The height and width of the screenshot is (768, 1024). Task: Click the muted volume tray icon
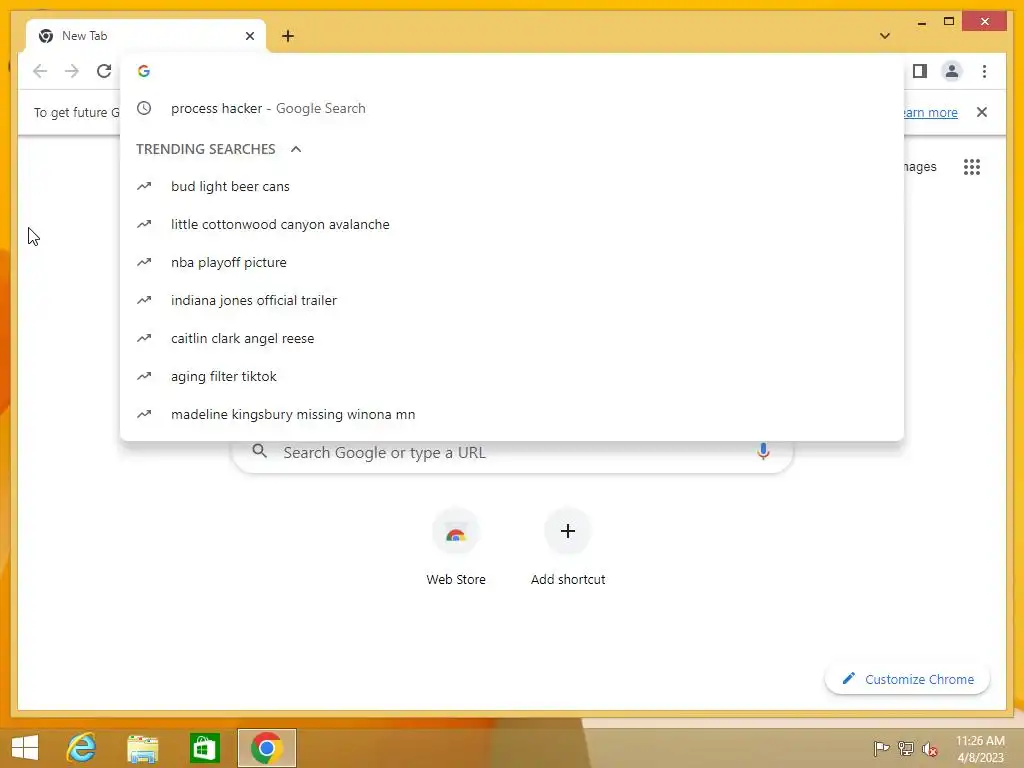[930, 748]
